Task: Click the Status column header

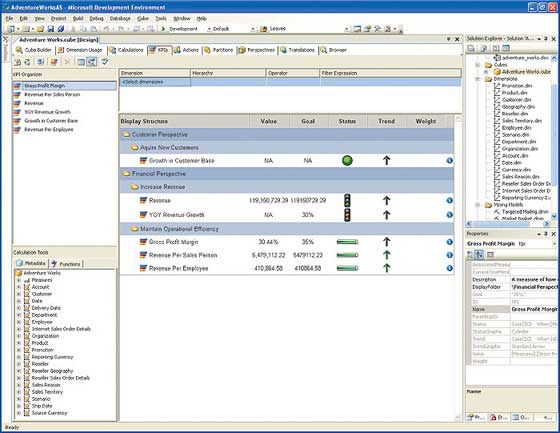Action: (x=347, y=121)
